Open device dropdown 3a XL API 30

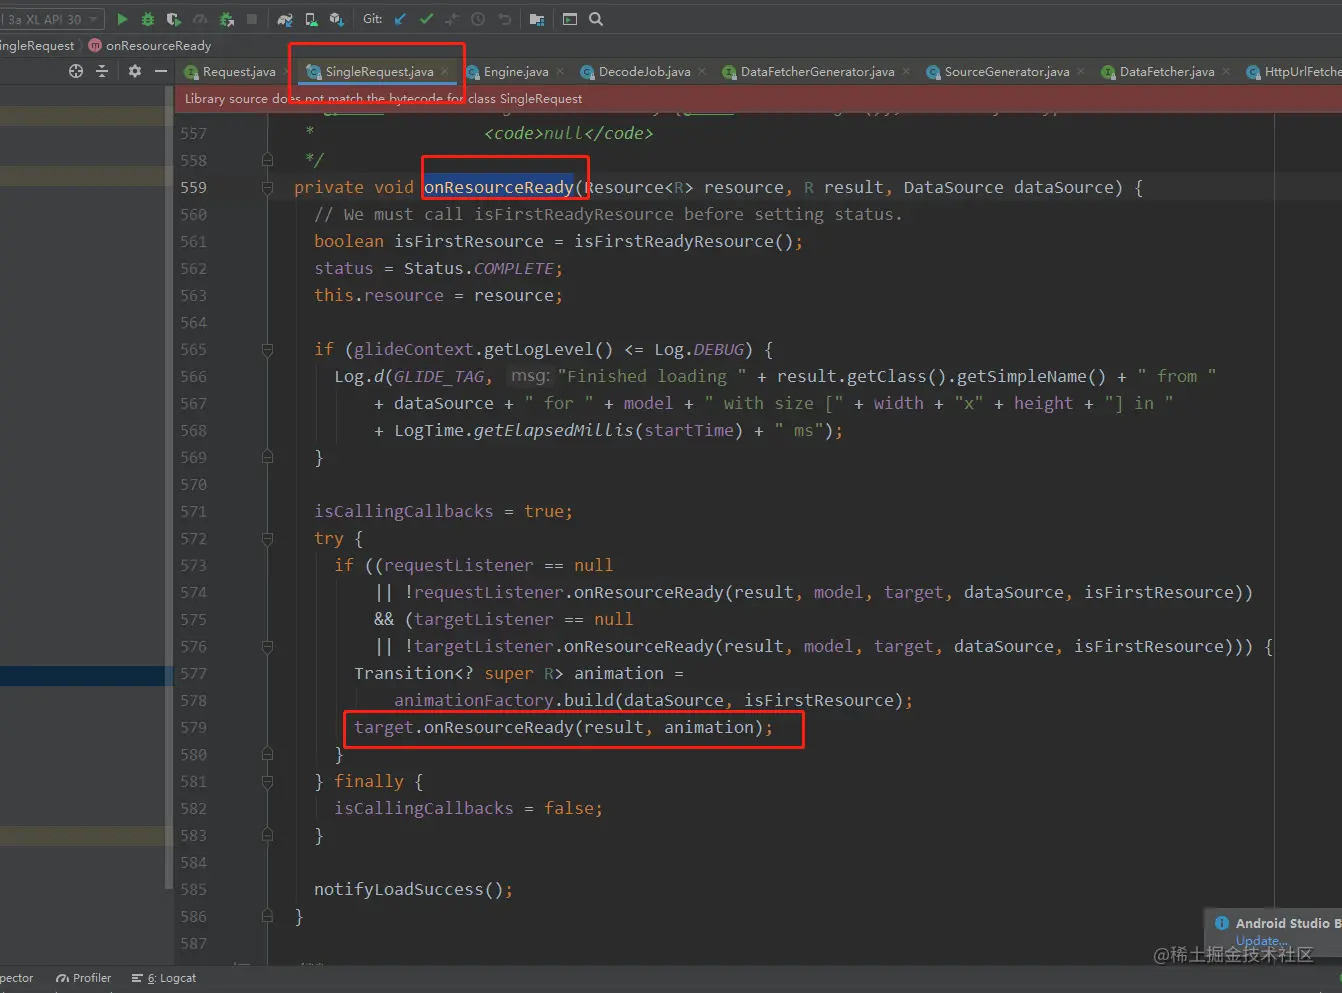(x=51, y=19)
